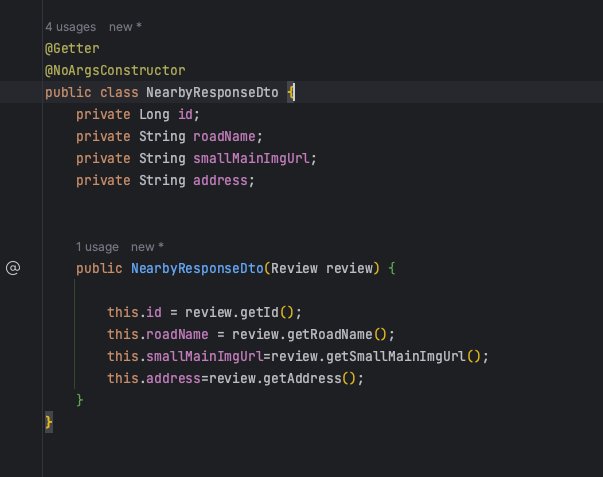Click the @Getter annotation
Image resolution: width=603 pixels, height=477 pixels.
[x=72, y=48]
